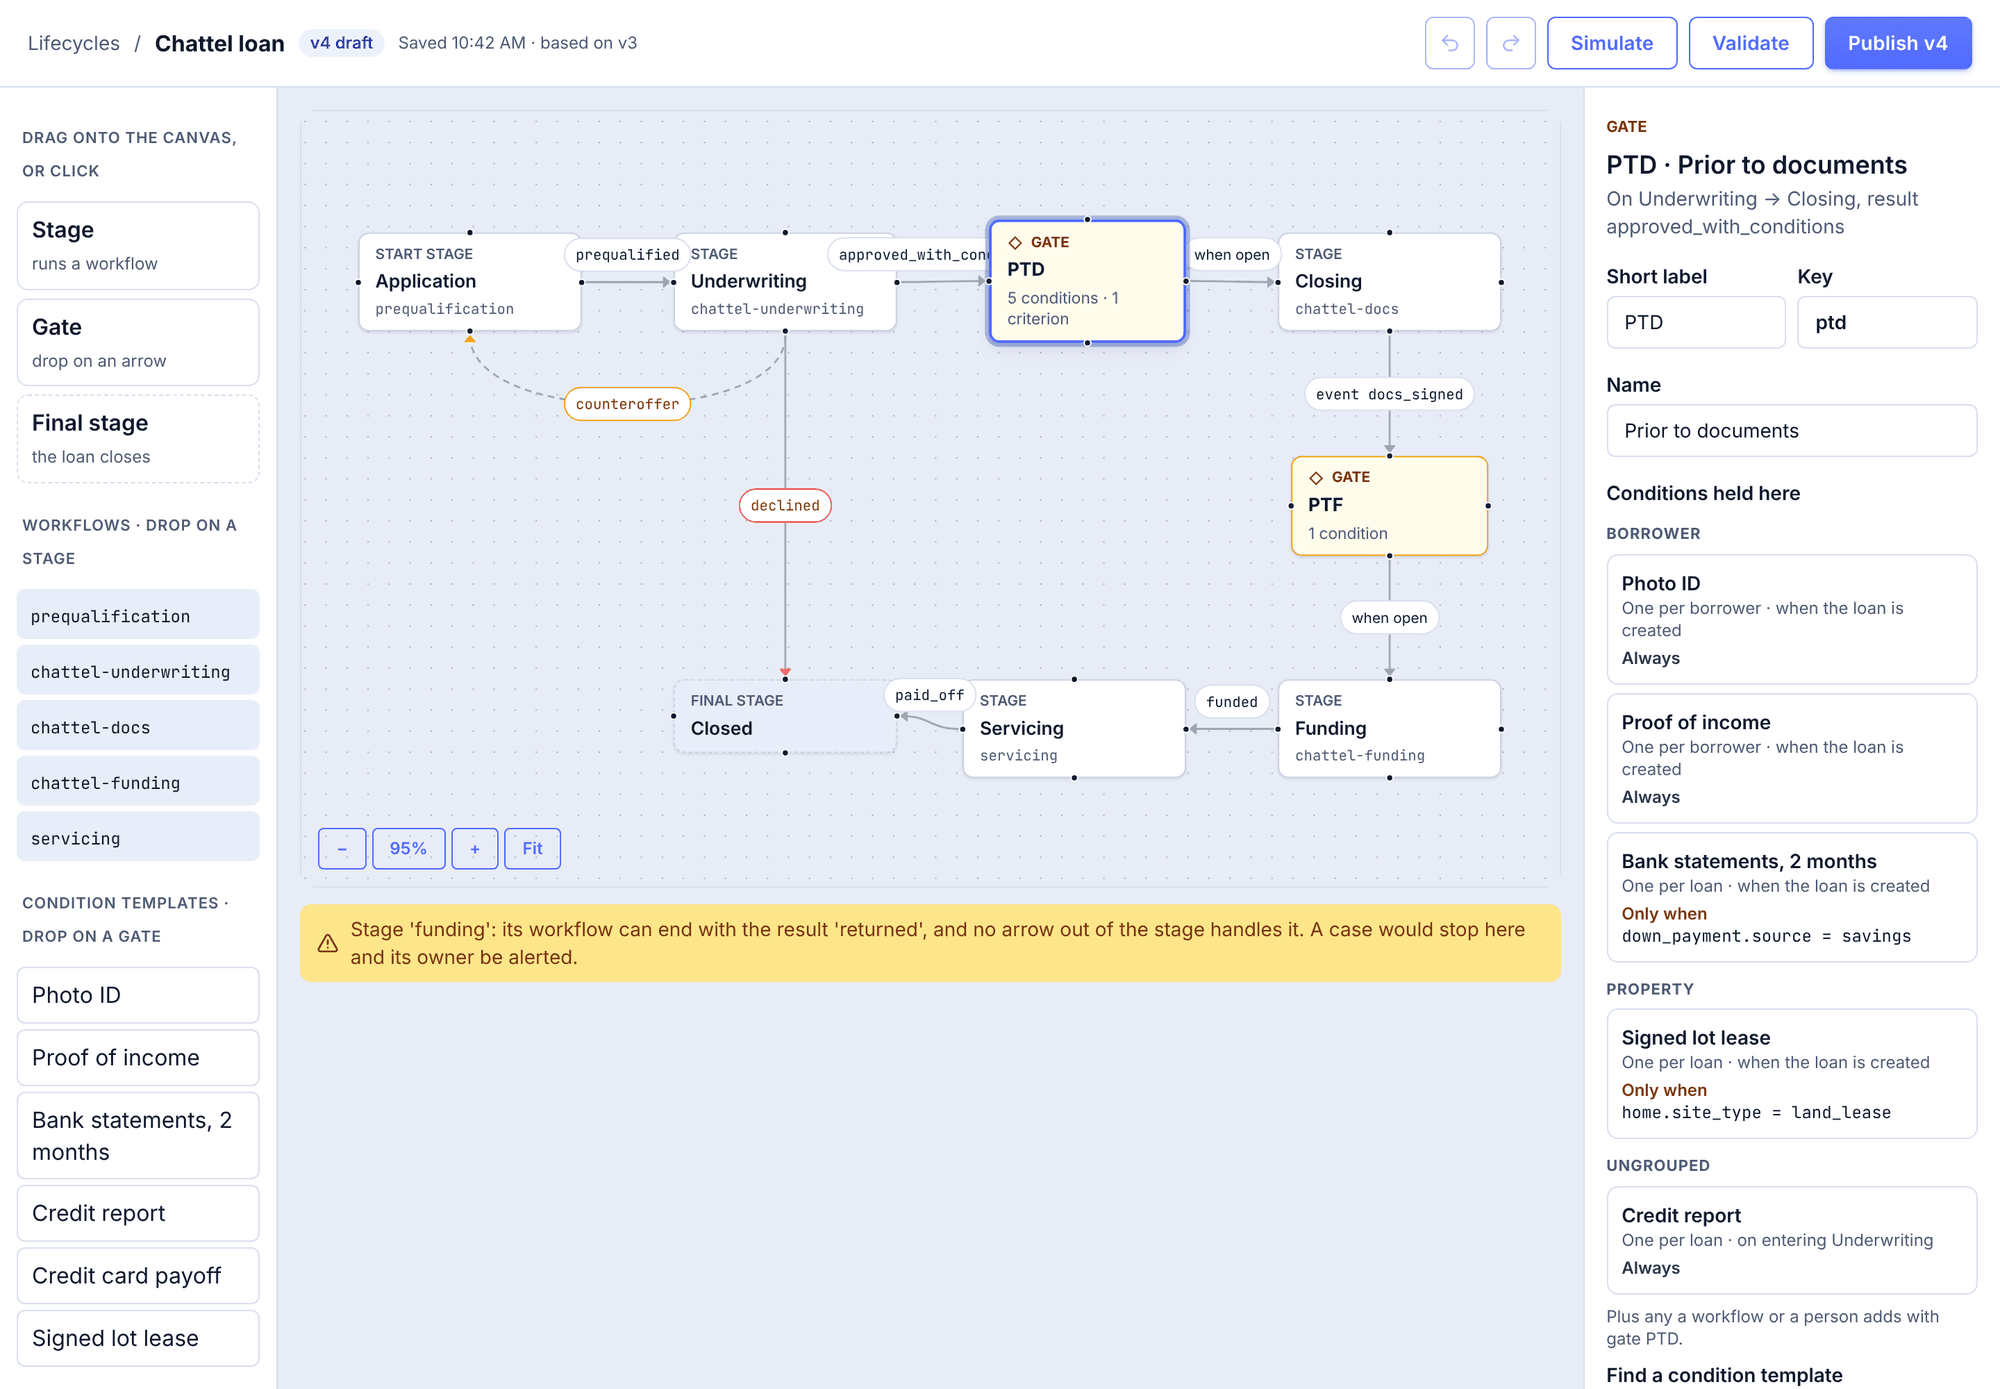This screenshot has width=2000, height=1389.
Task: Pick the Stage palette item
Action: click(x=138, y=245)
